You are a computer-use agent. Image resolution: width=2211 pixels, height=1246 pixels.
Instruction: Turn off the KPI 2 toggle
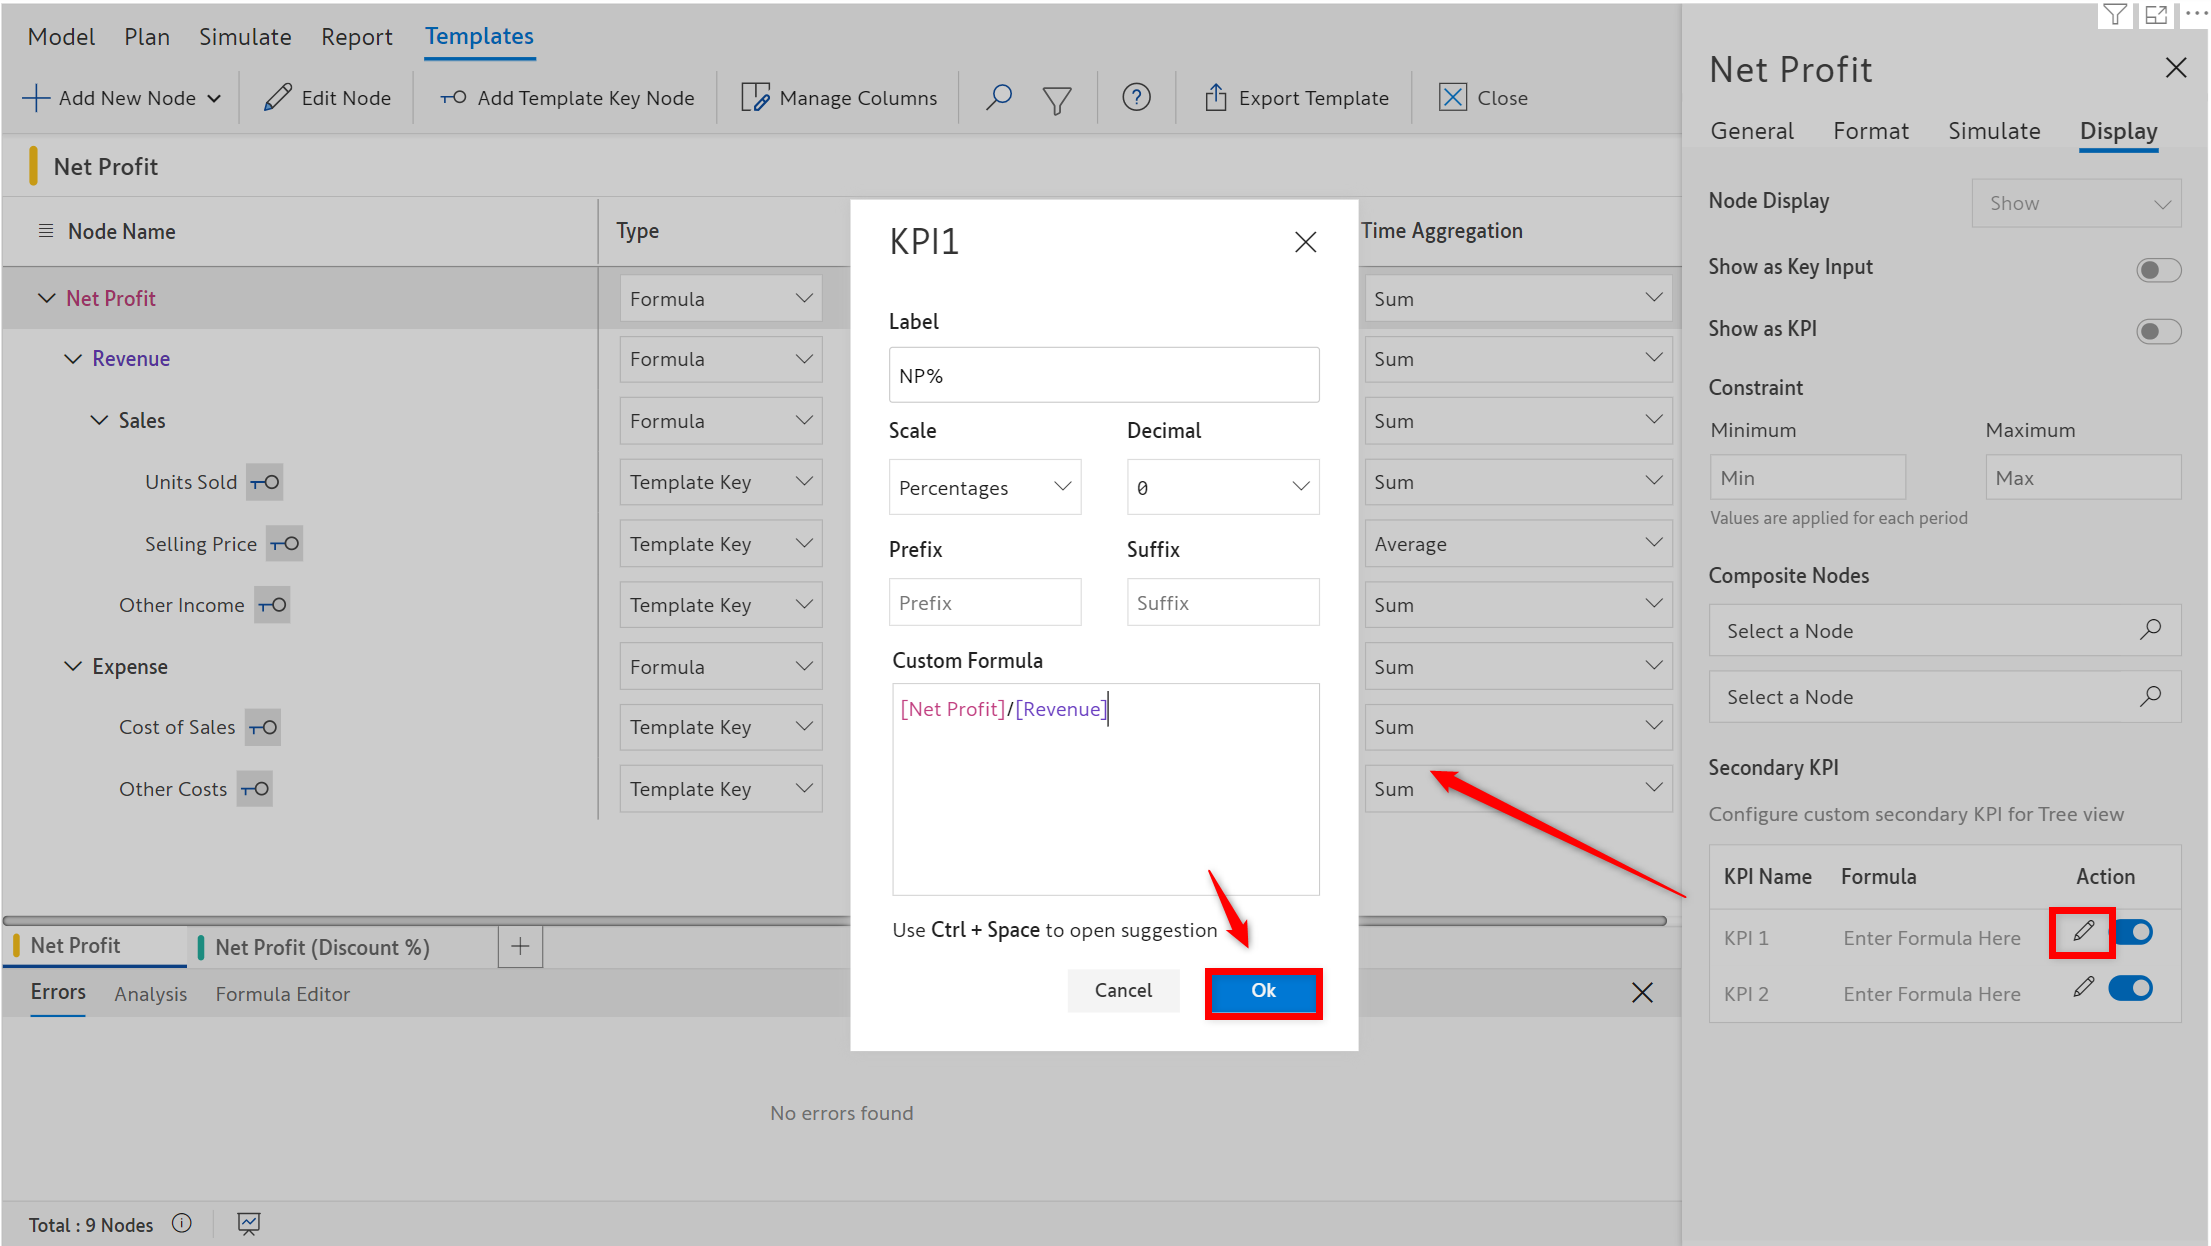(x=2131, y=988)
